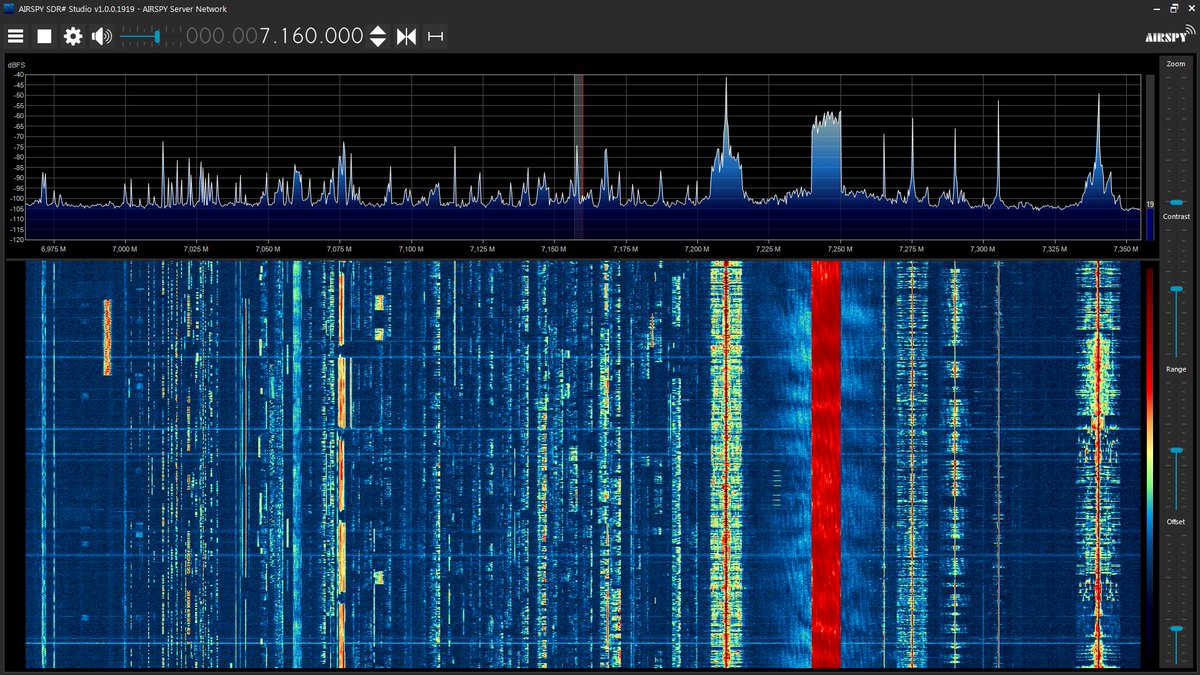Mute the audio output speaker

(x=100, y=35)
